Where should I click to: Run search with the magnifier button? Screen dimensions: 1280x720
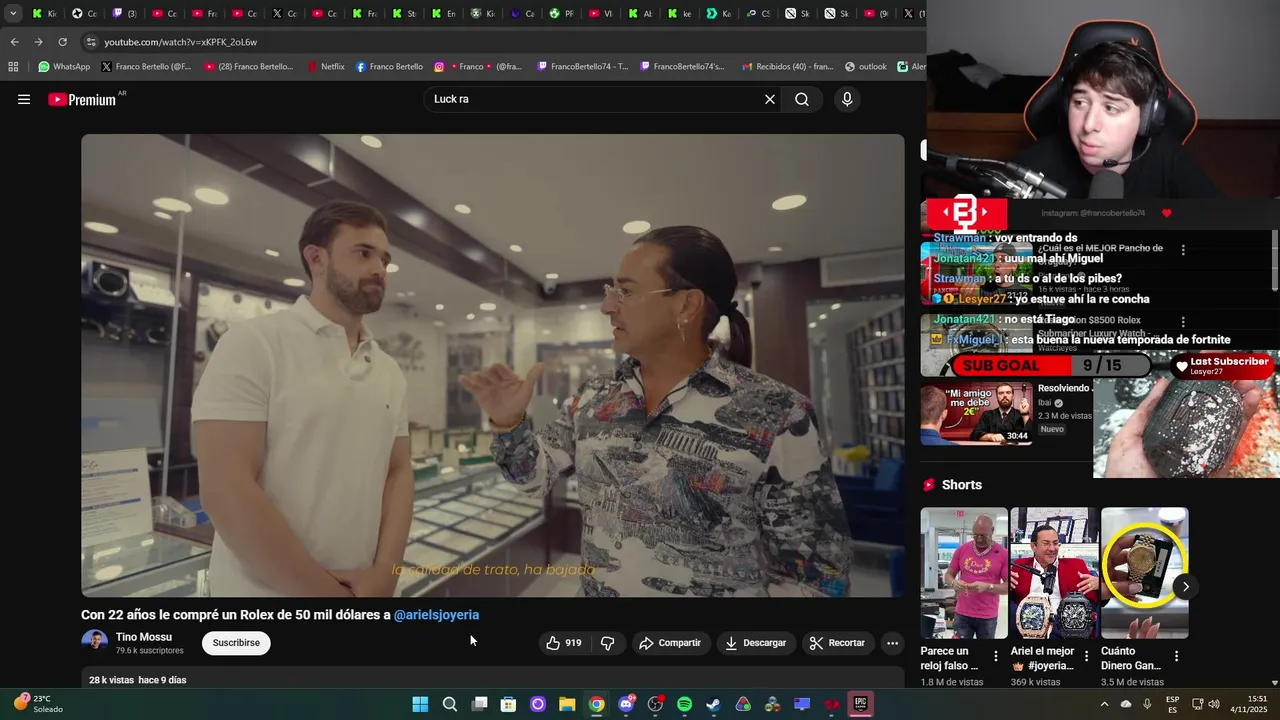click(802, 99)
